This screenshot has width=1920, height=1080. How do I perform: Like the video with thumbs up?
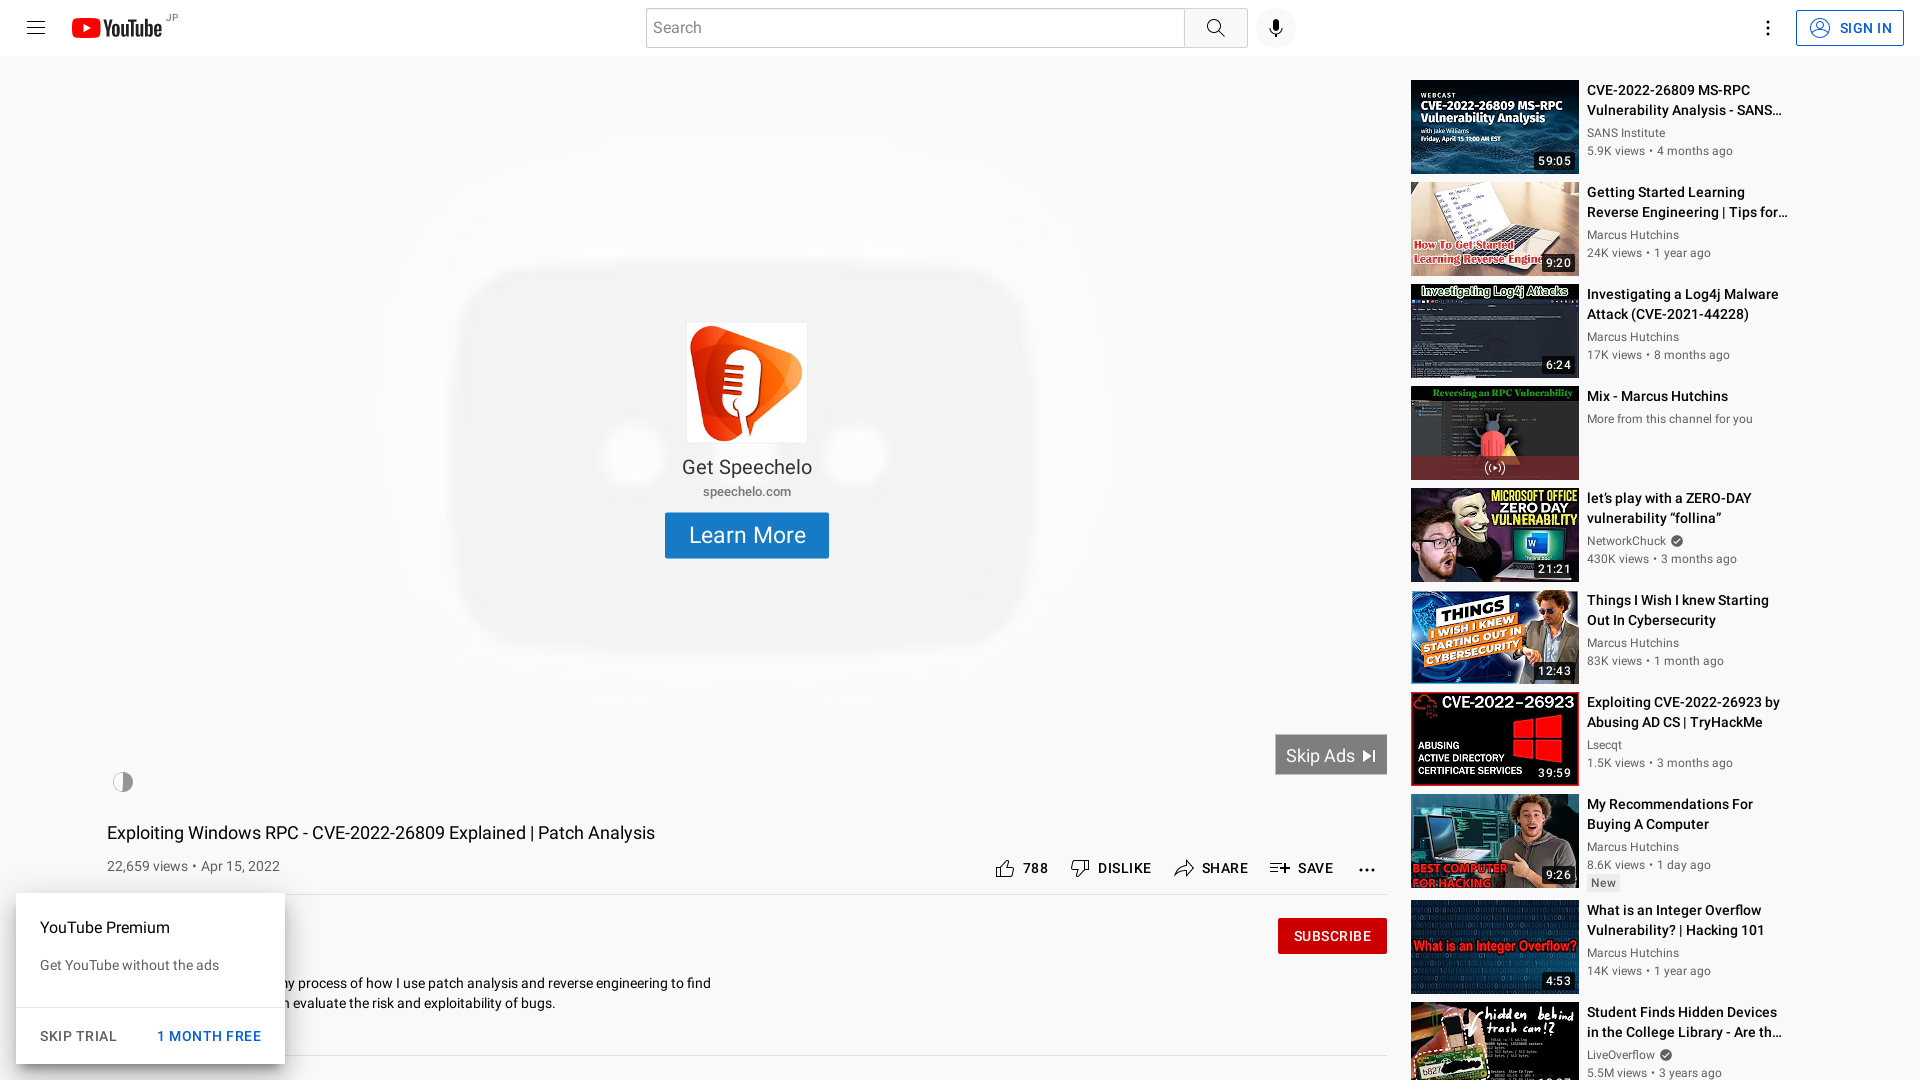tap(1005, 869)
